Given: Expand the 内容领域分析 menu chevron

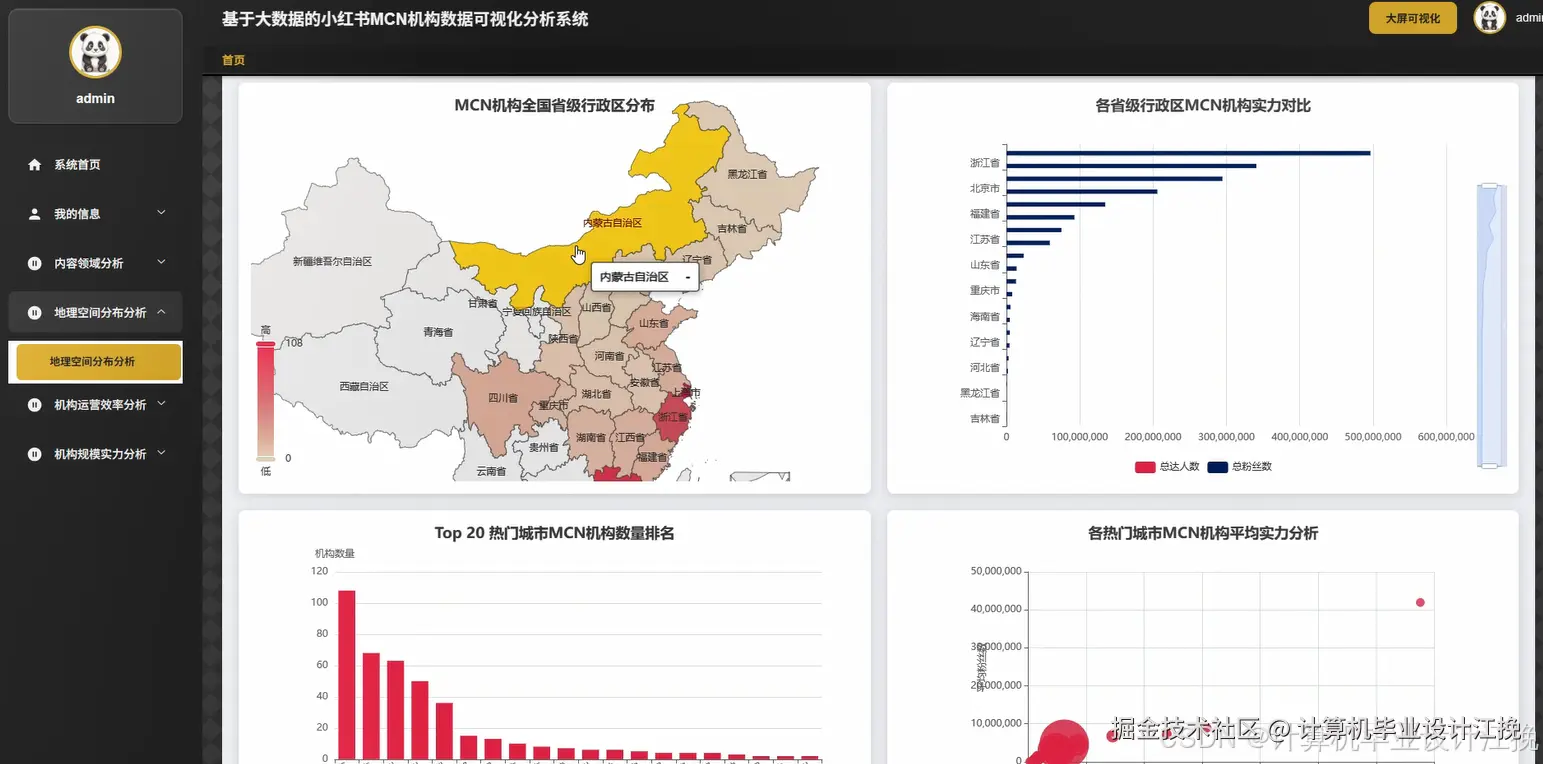Looking at the screenshot, I should (161, 262).
